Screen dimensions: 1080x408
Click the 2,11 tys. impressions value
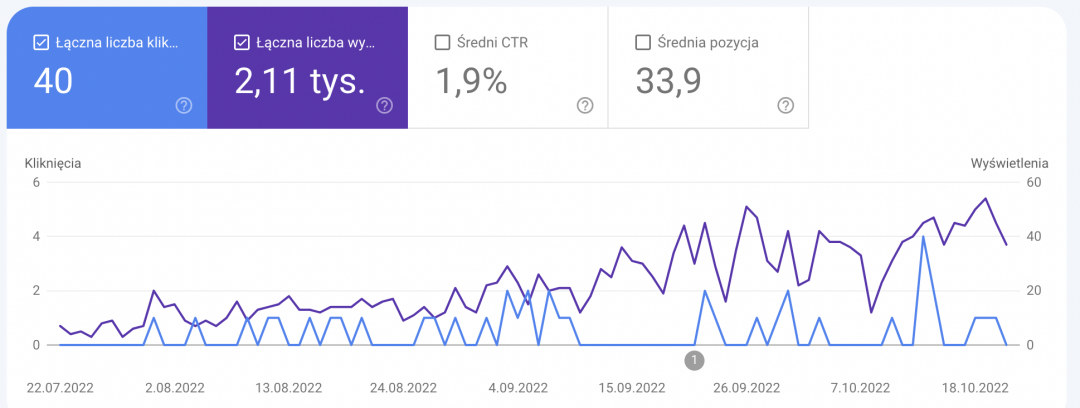coord(299,82)
